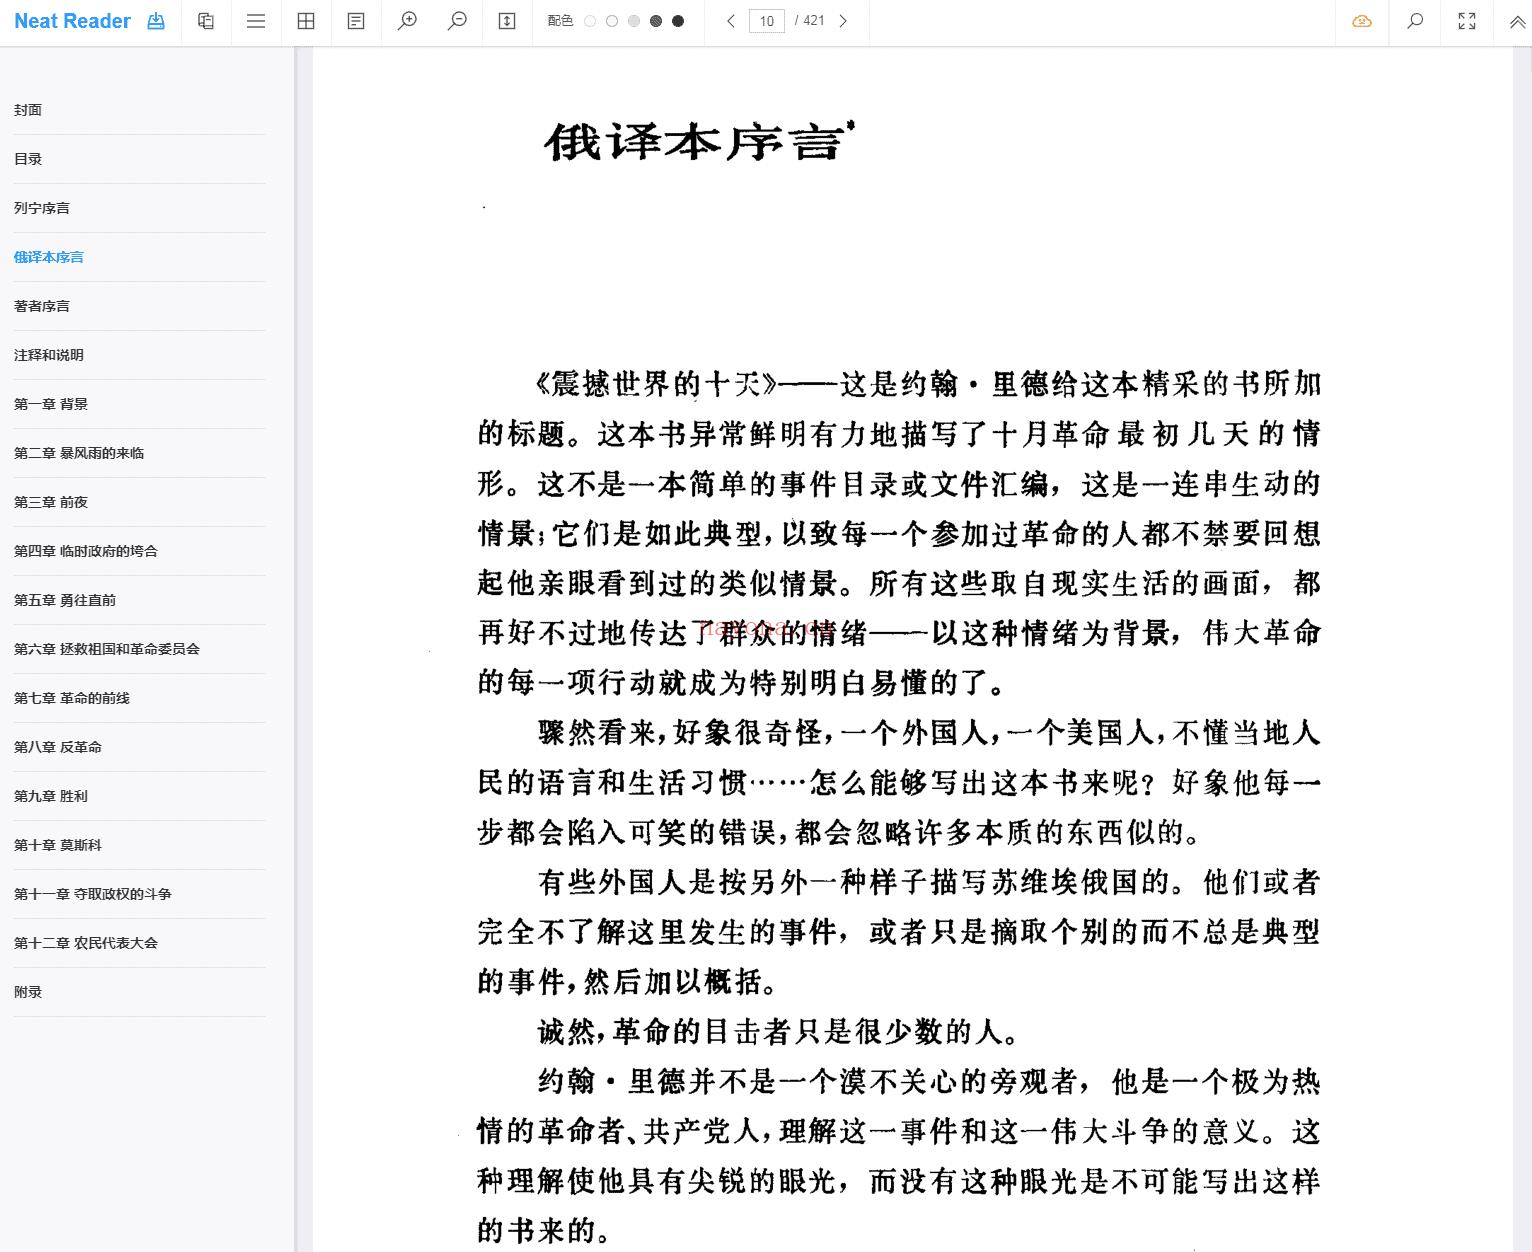Screen dimensions: 1532x1252
Task: Select the light gray color theme swatch
Action: [x=634, y=21]
